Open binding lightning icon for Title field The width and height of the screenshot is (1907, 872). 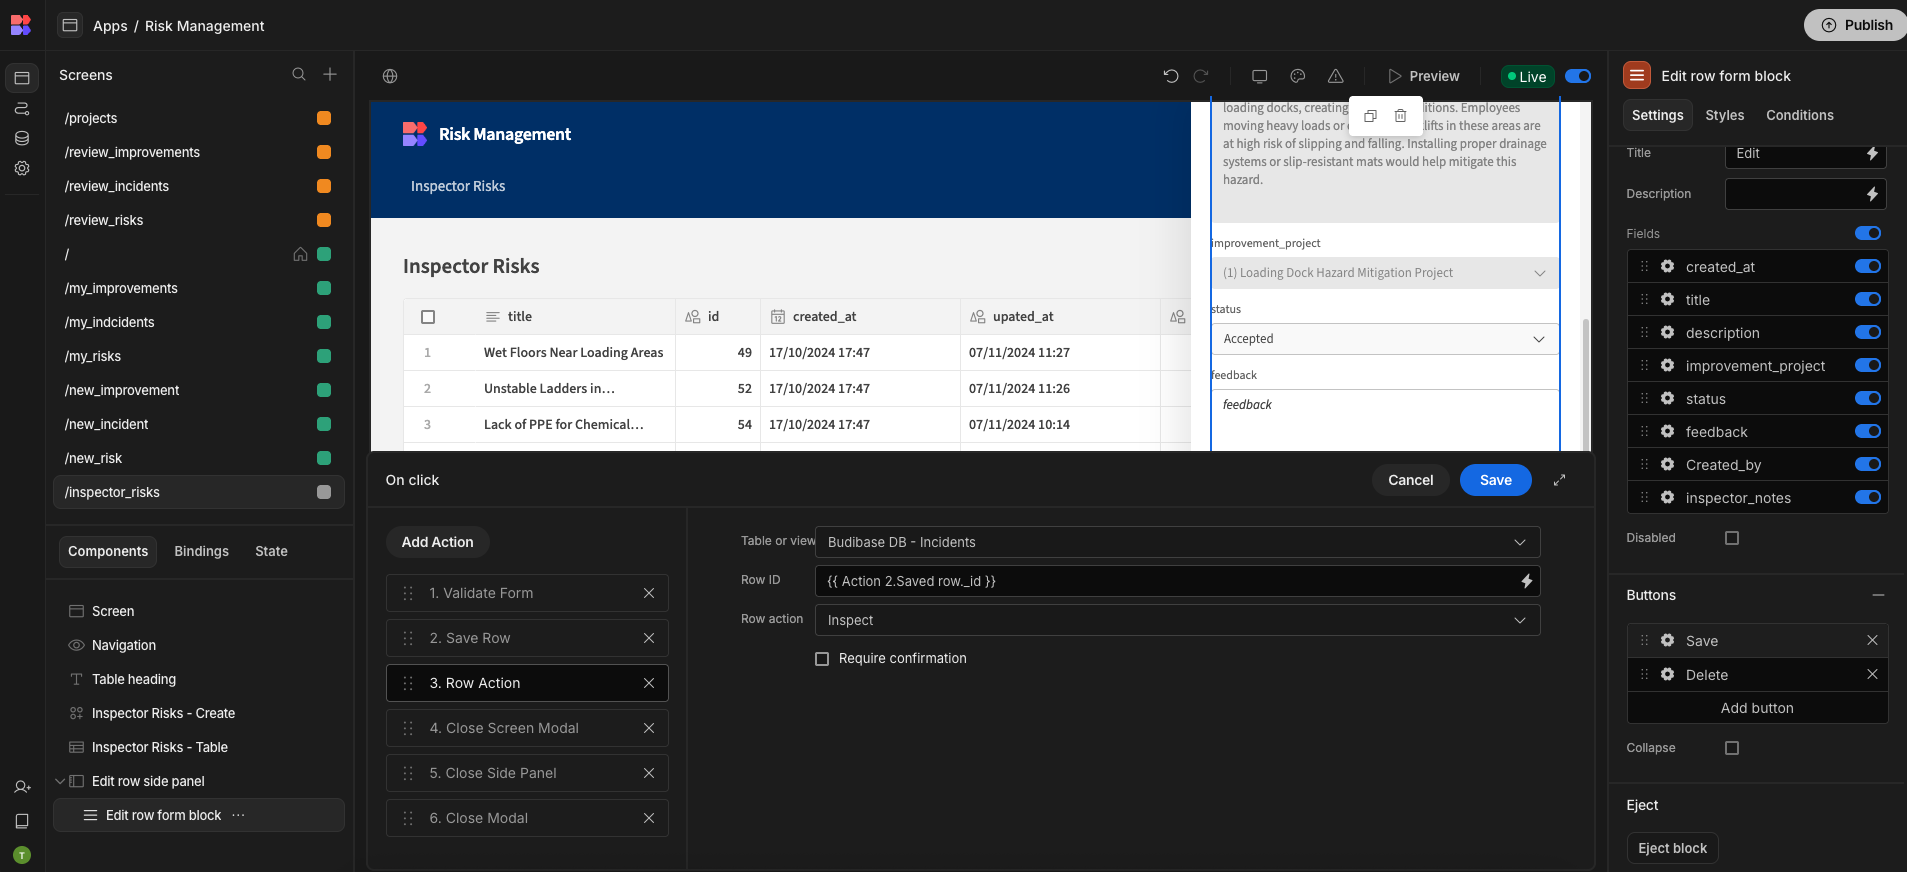[x=1873, y=153]
